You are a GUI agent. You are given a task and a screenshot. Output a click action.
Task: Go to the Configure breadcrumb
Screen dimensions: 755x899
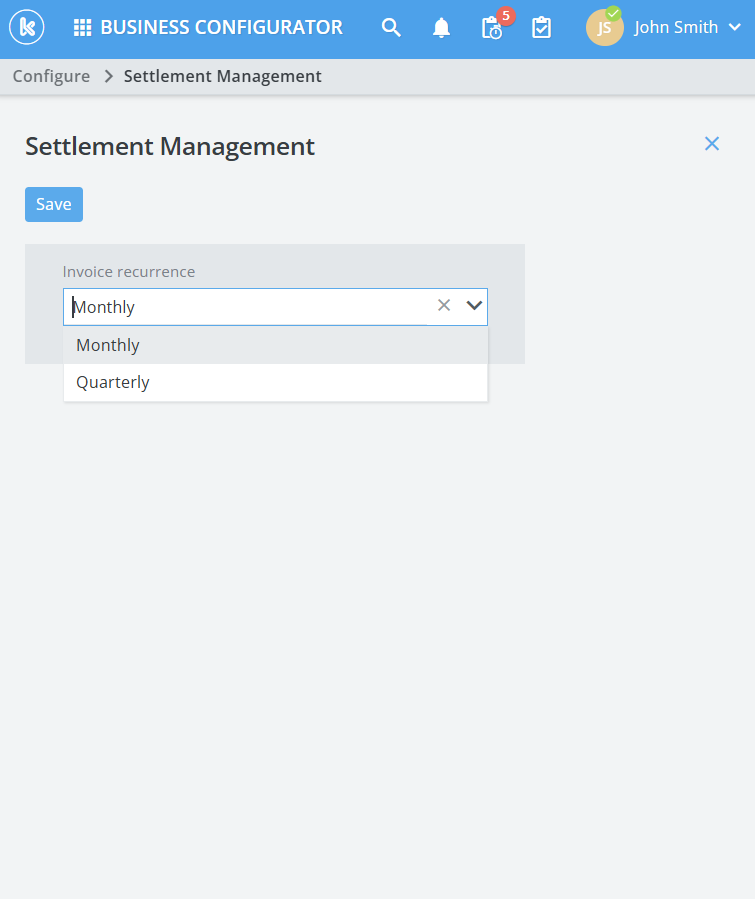51,76
